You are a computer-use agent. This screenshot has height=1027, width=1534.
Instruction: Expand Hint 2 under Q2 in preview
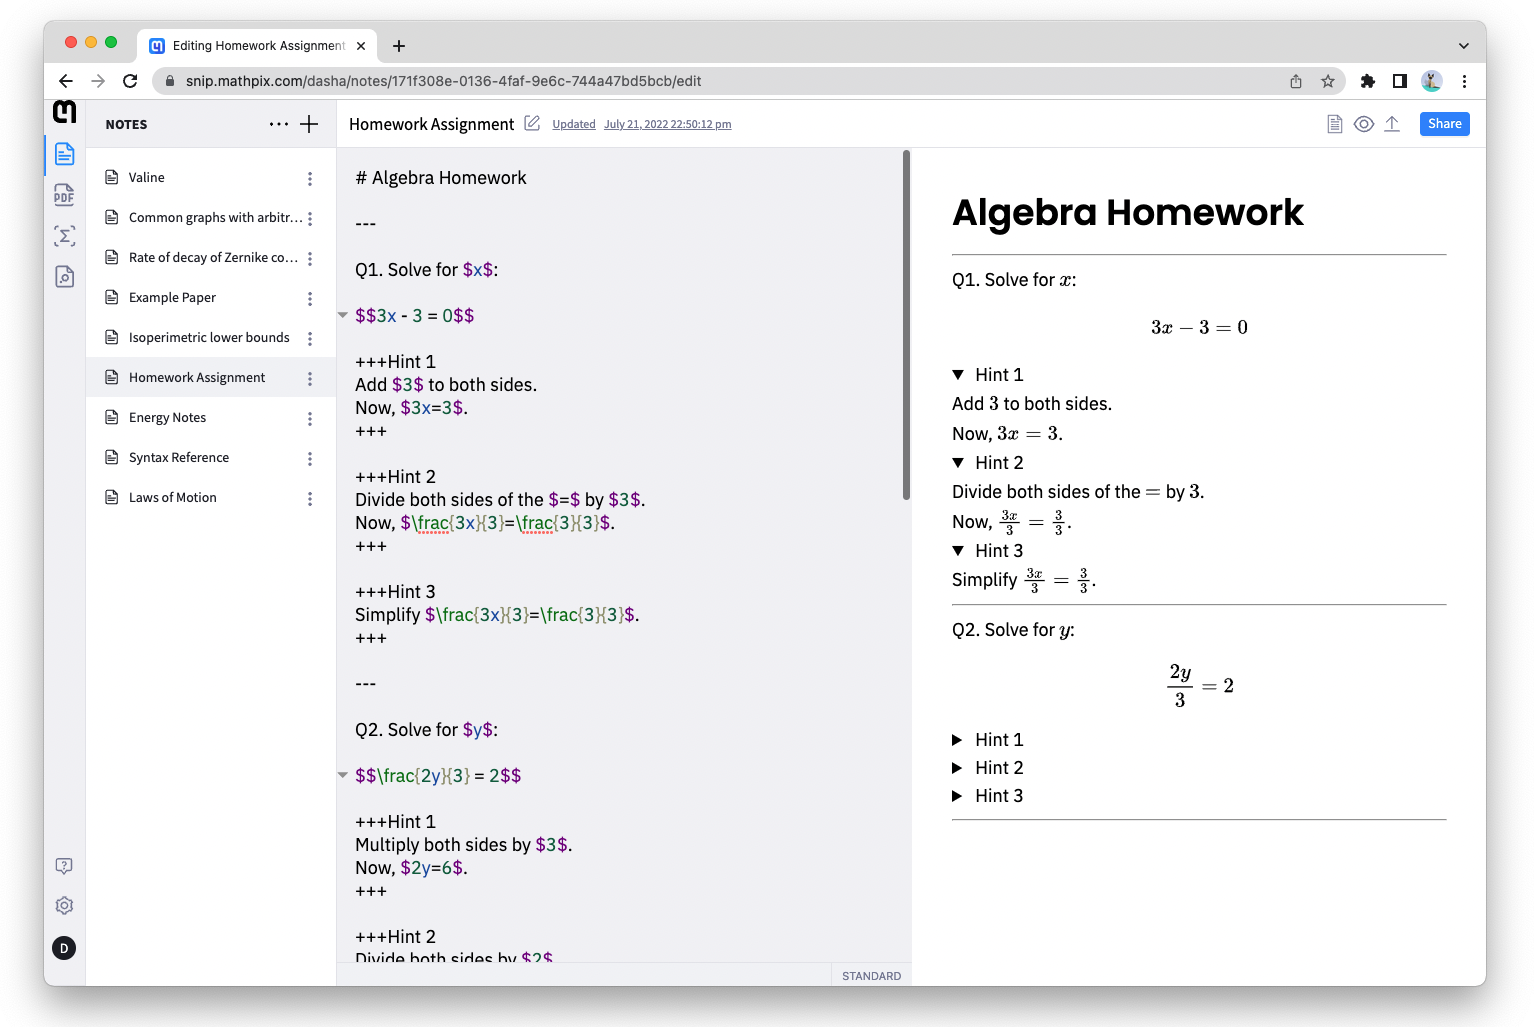pos(958,768)
